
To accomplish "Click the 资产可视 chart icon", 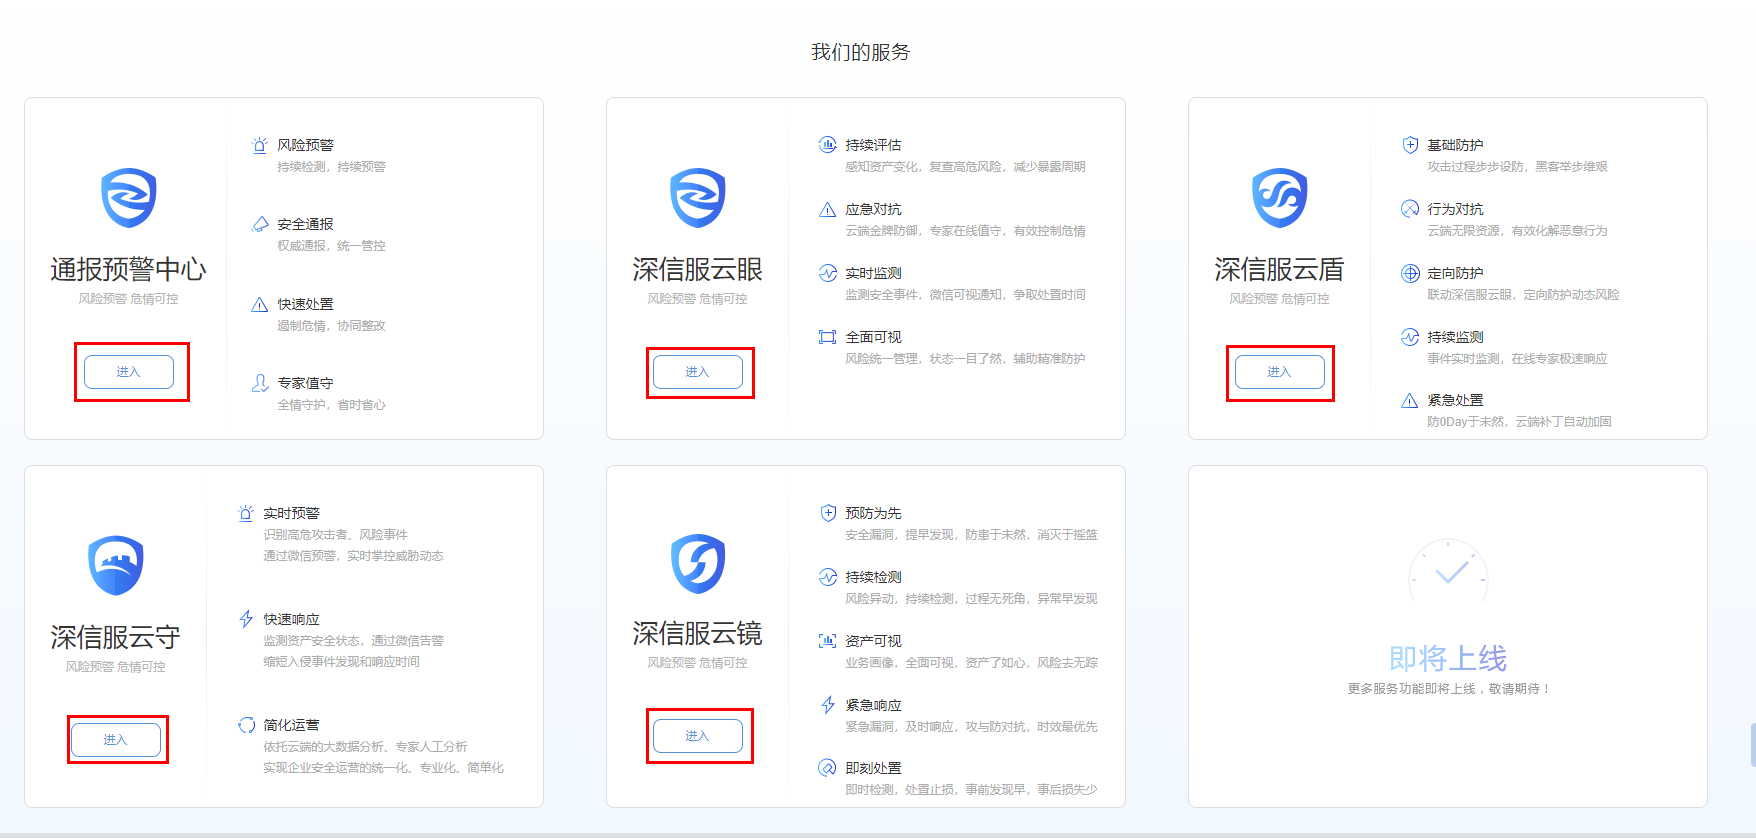I will 828,641.
